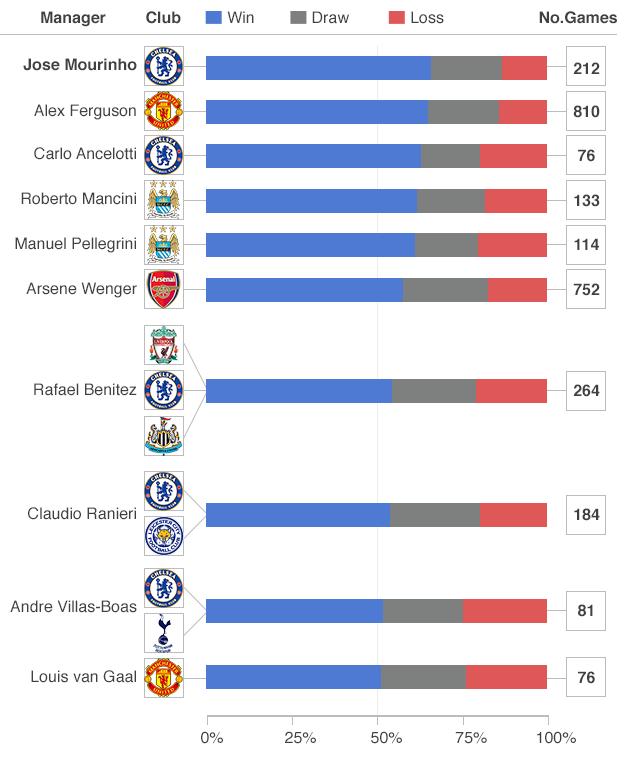Image resolution: width=624 pixels, height=760 pixels.
Task: Click the Chelsea crest beside Jose Mourinho
Action: tap(164, 66)
